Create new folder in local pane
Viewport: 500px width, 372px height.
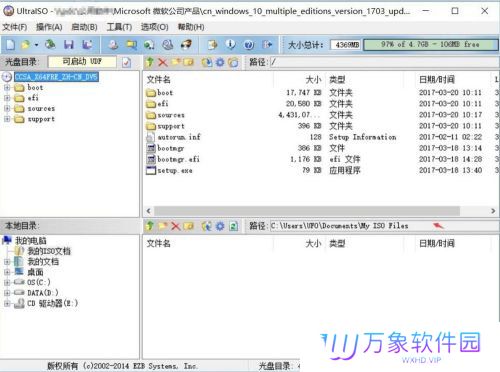(x=163, y=226)
